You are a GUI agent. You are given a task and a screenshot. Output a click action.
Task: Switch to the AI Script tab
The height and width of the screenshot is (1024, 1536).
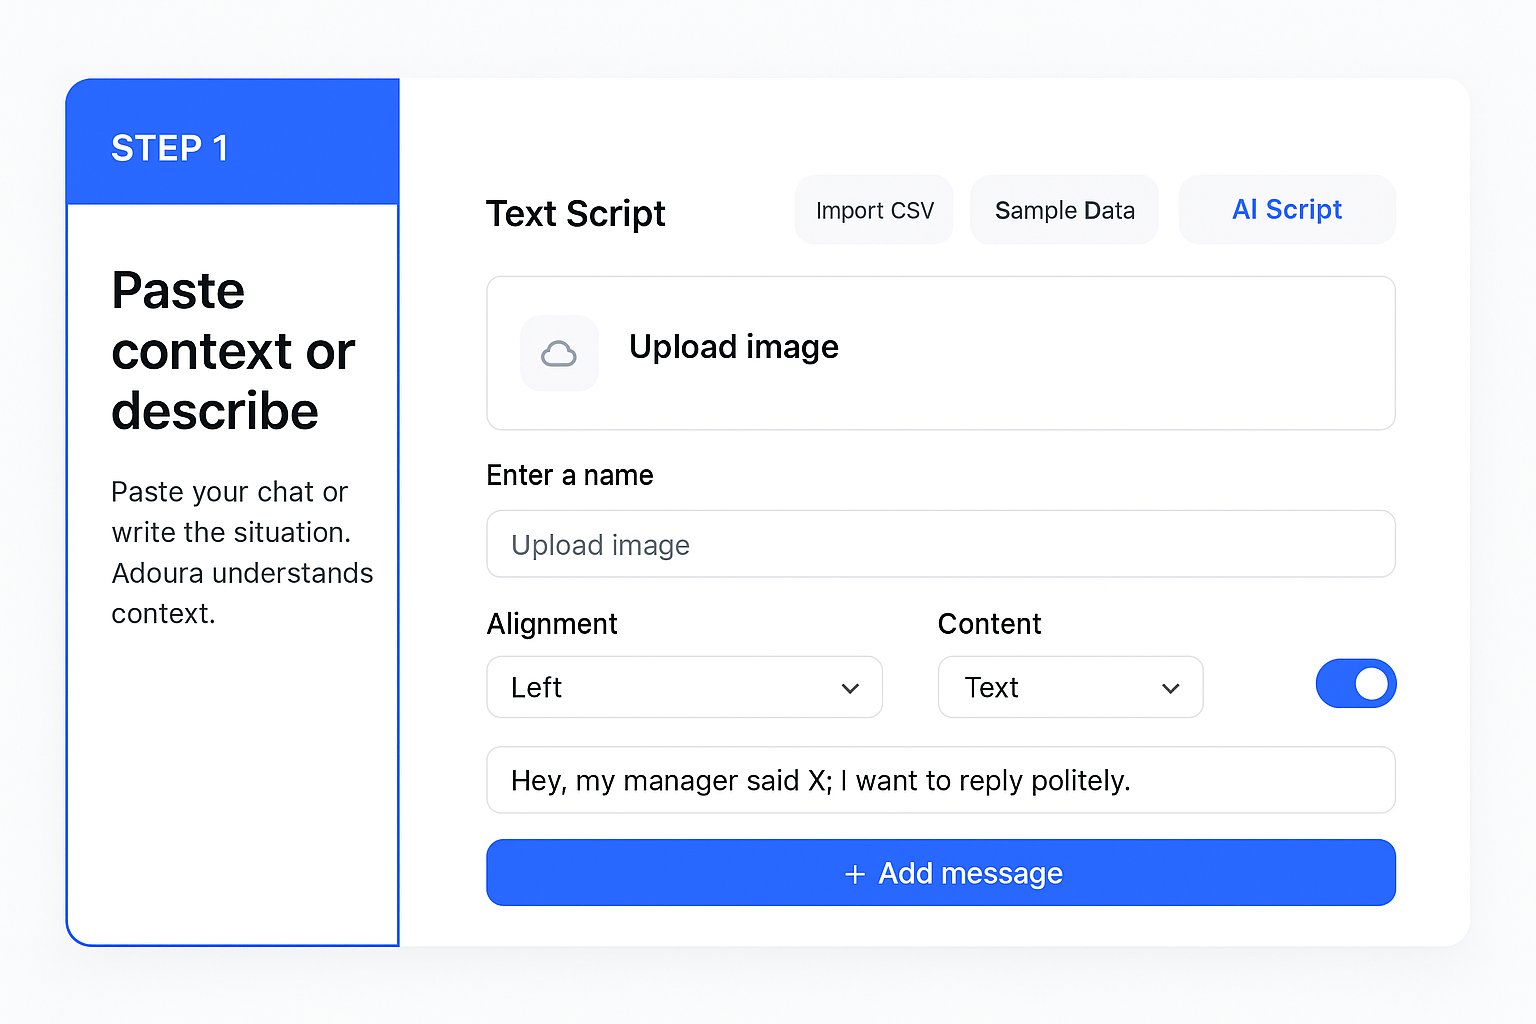(1286, 210)
